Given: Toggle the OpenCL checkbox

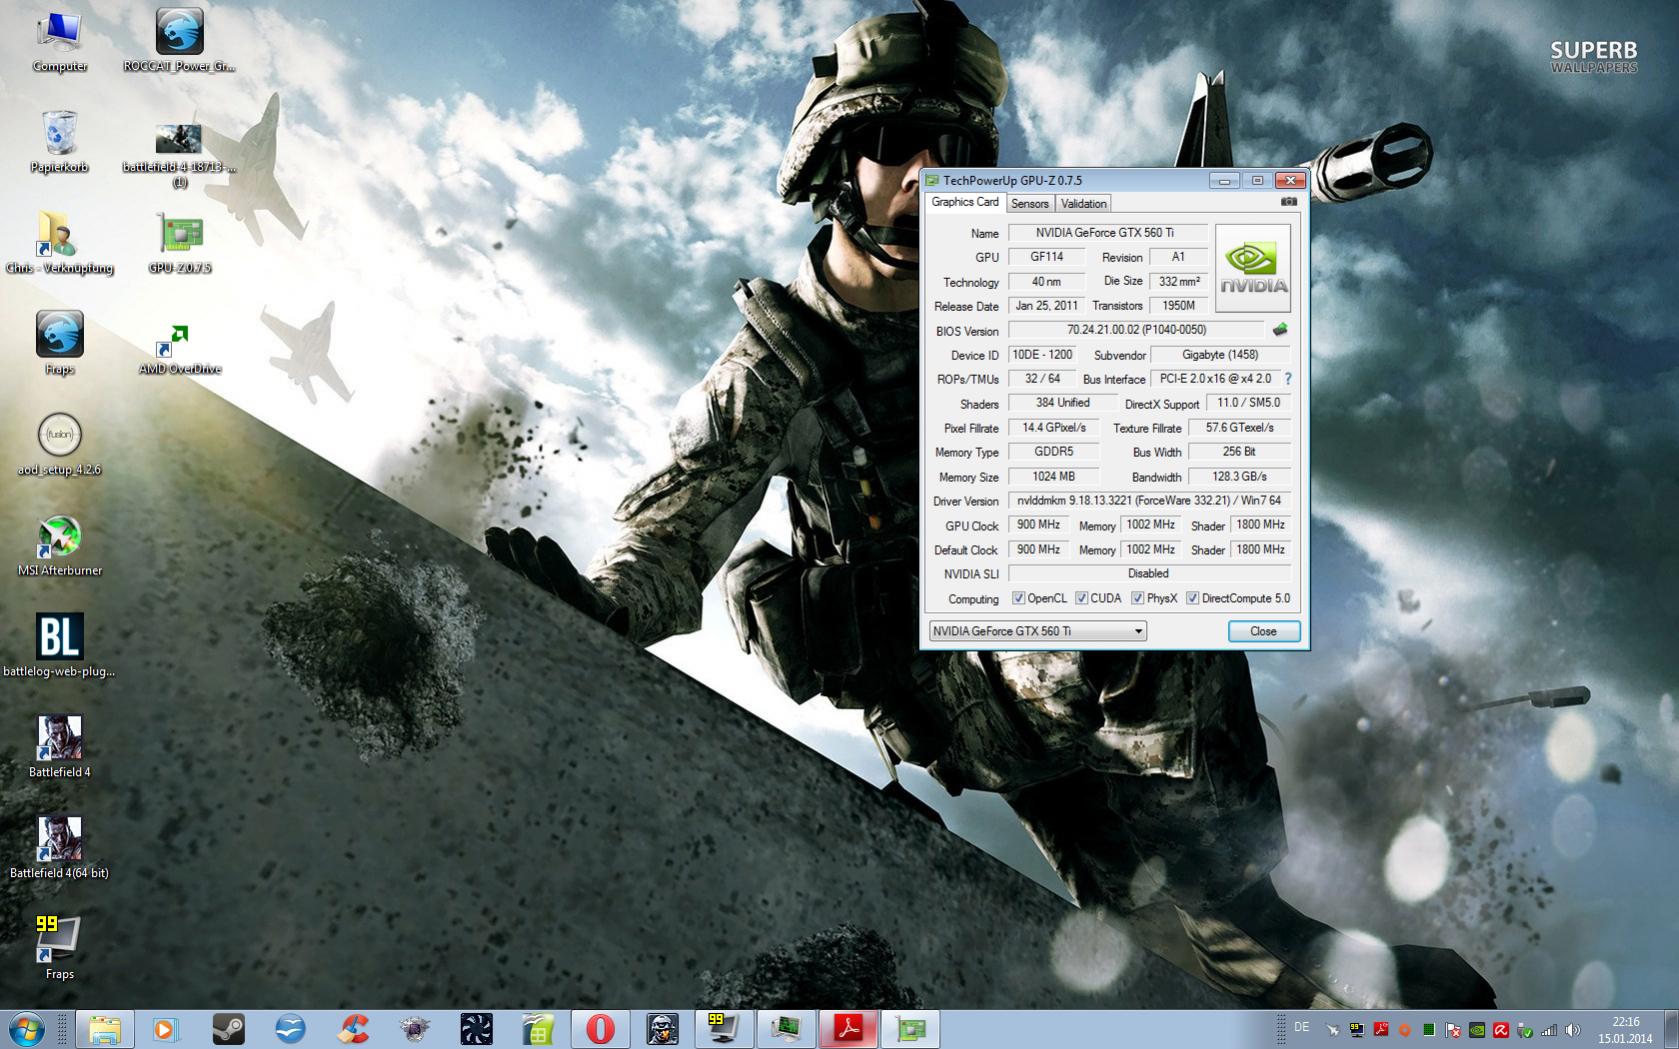Looking at the screenshot, I should click(x=1018, y=598).
